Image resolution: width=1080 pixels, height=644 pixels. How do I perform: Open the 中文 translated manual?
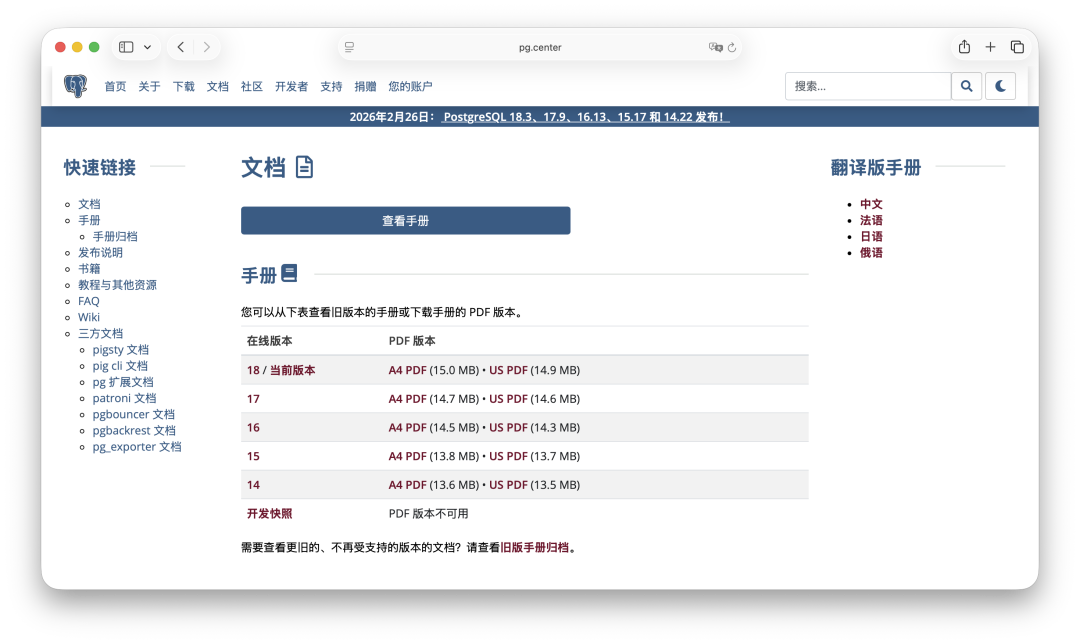871,204
